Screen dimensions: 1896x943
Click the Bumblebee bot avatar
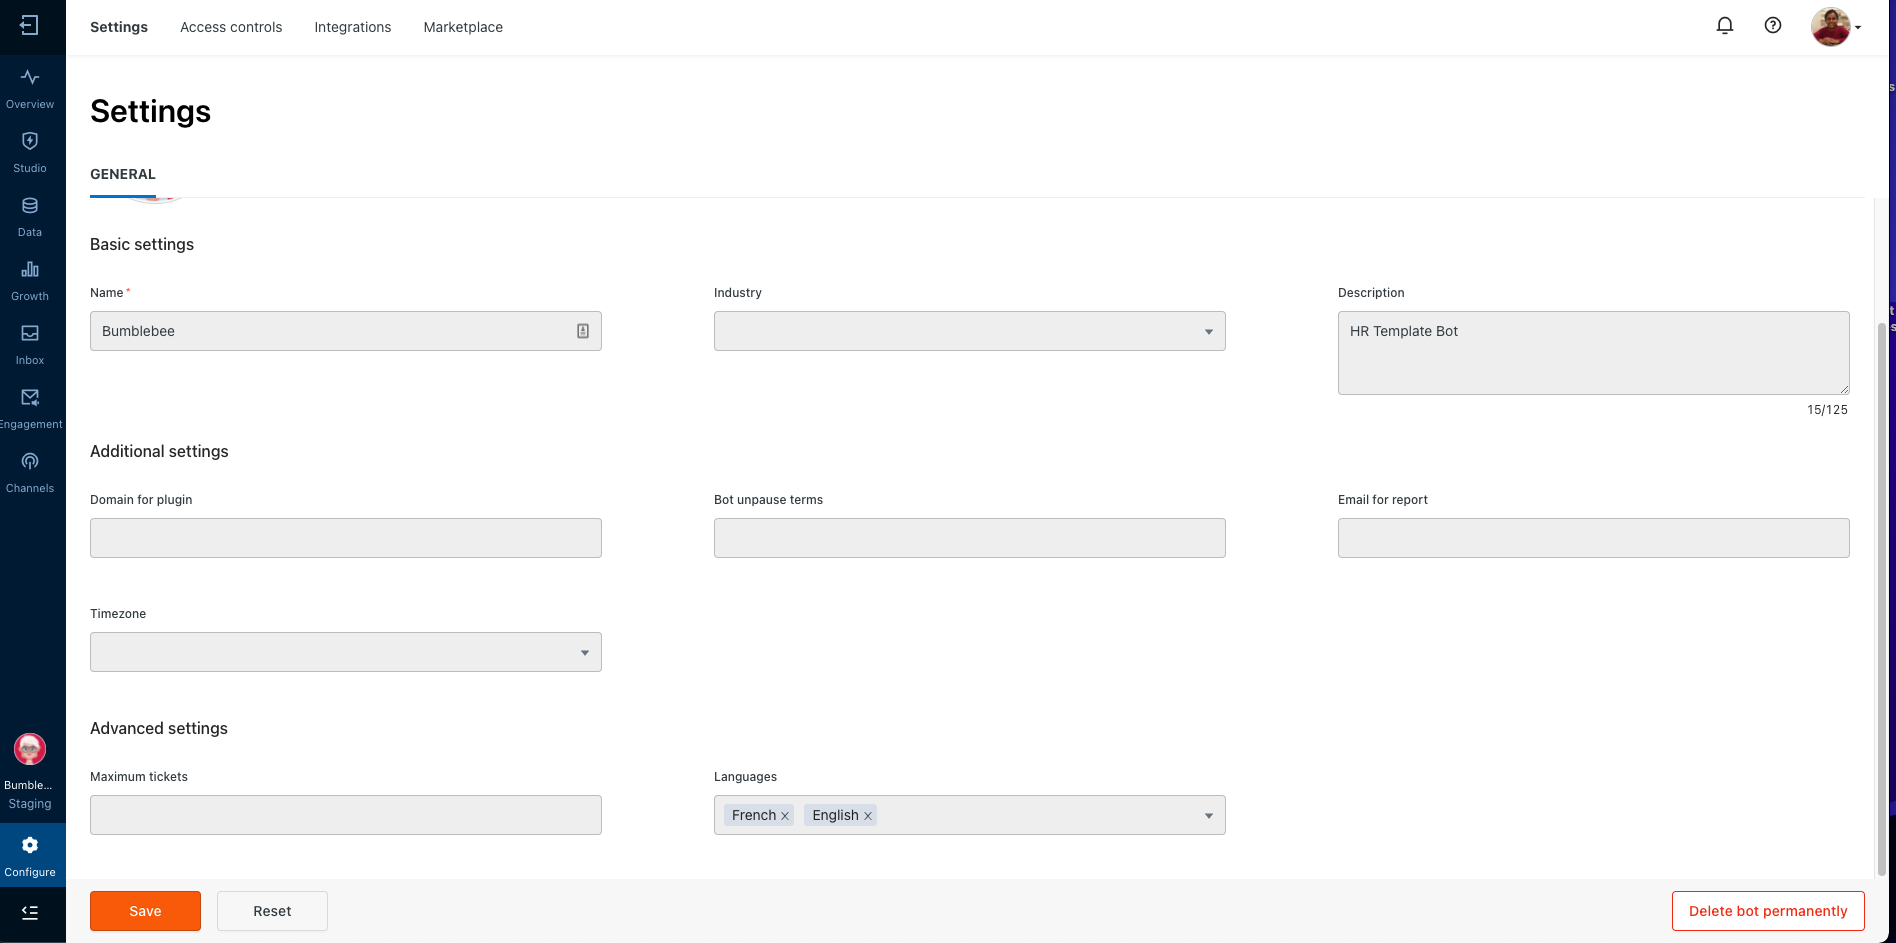(30, 749)
